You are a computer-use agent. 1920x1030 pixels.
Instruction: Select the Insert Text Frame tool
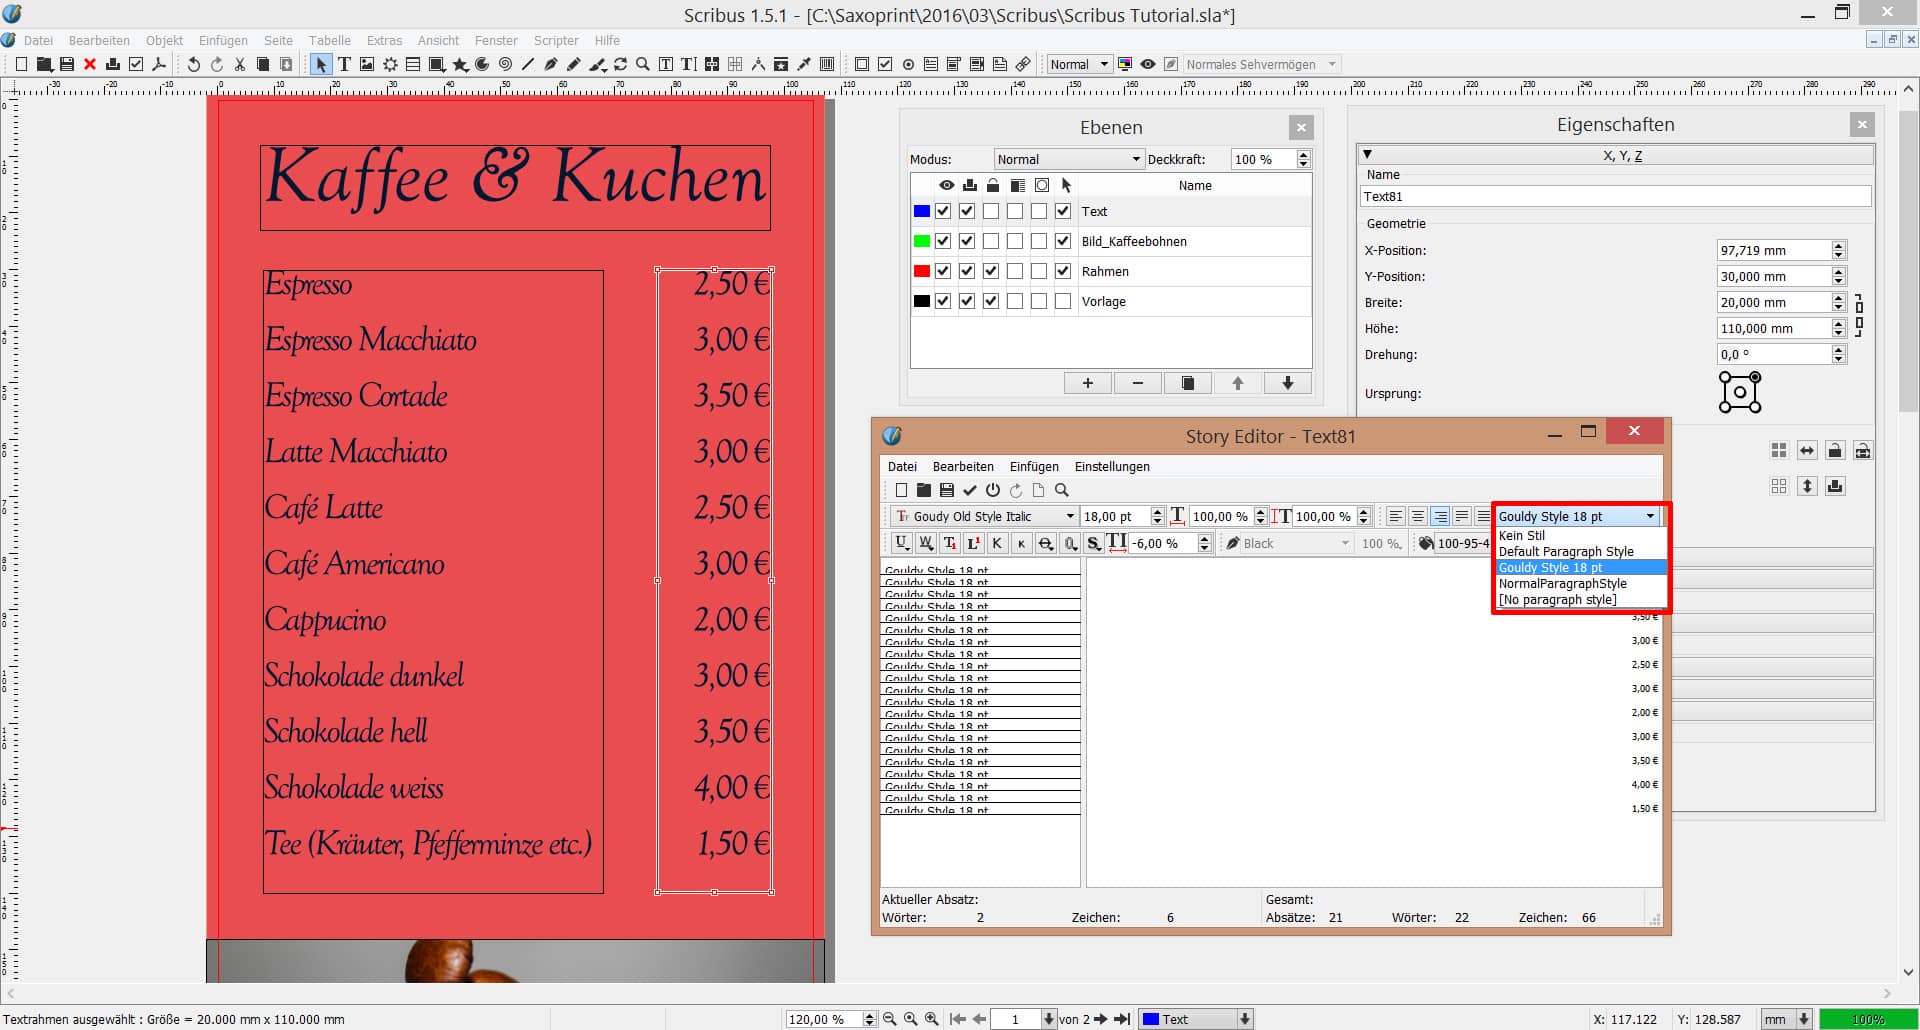[x=343, y=64]
